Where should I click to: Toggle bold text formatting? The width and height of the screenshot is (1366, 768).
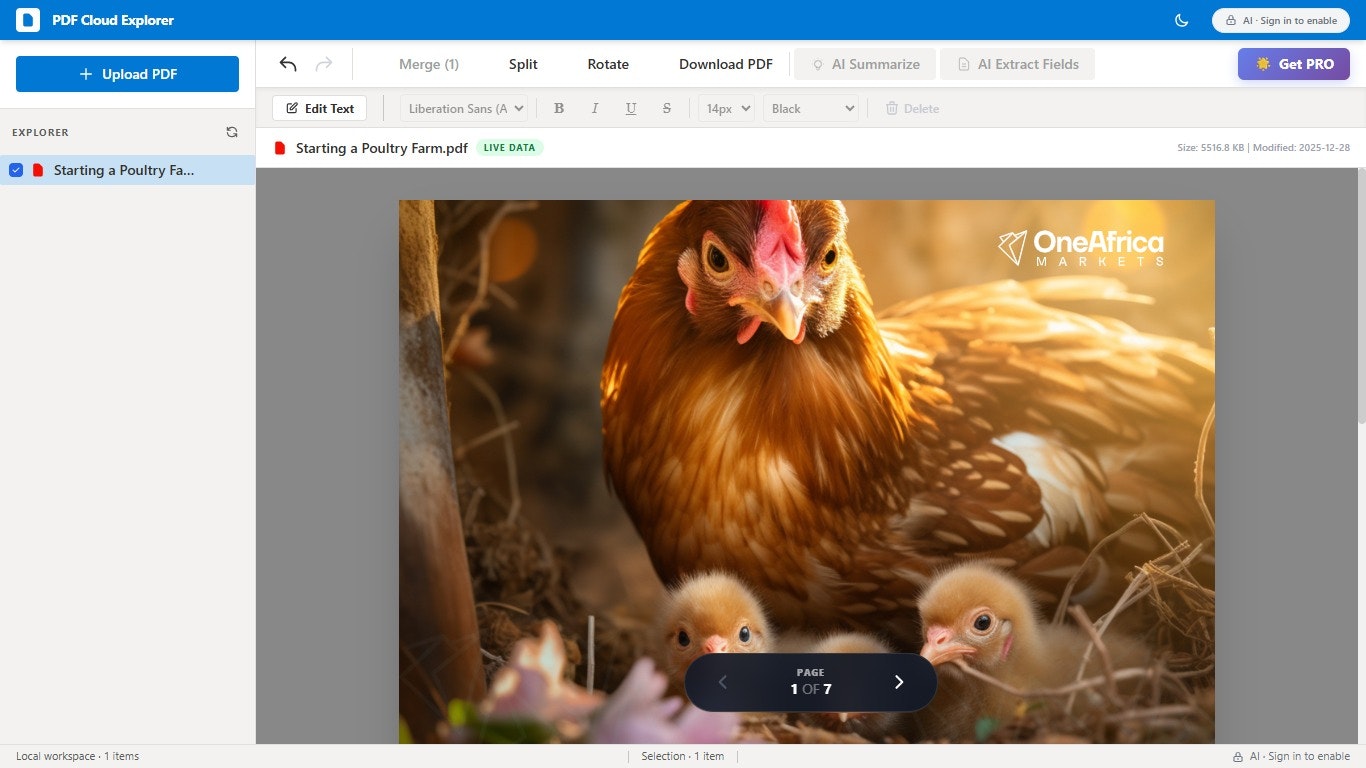coord(559,108)
